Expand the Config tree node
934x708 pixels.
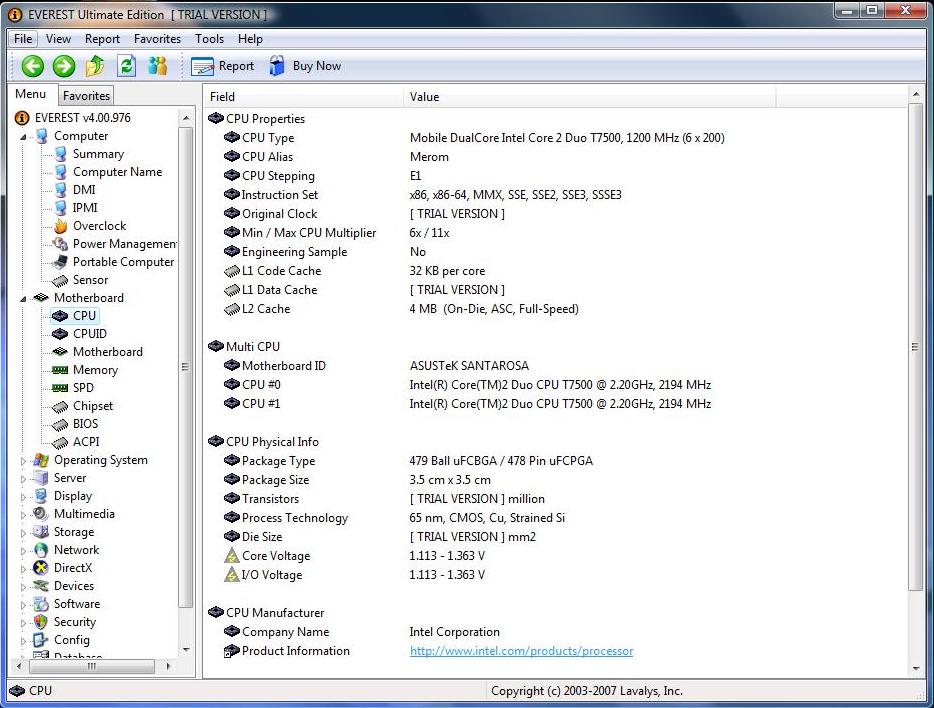pos(23,641)
